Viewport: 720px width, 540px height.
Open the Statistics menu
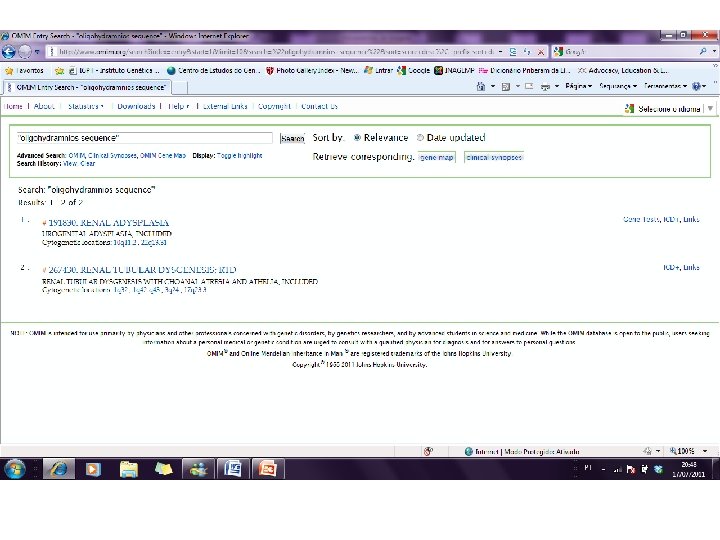pyautogui.click(x=85, y=107)
